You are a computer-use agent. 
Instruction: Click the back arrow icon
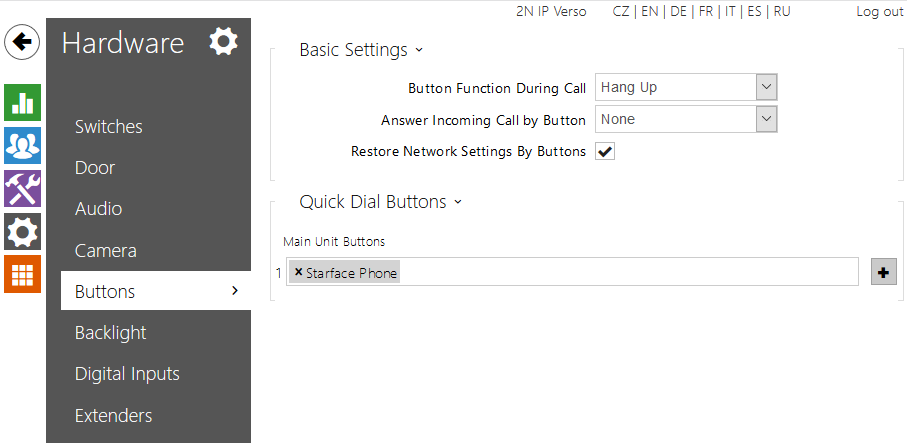click(22, 42)
